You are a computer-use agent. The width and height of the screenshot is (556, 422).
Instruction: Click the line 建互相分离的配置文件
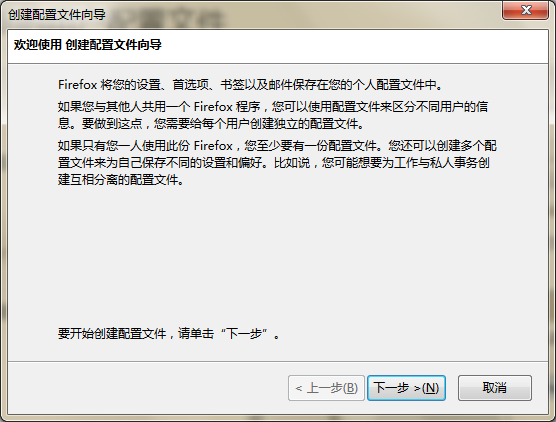tap(121, 180)
